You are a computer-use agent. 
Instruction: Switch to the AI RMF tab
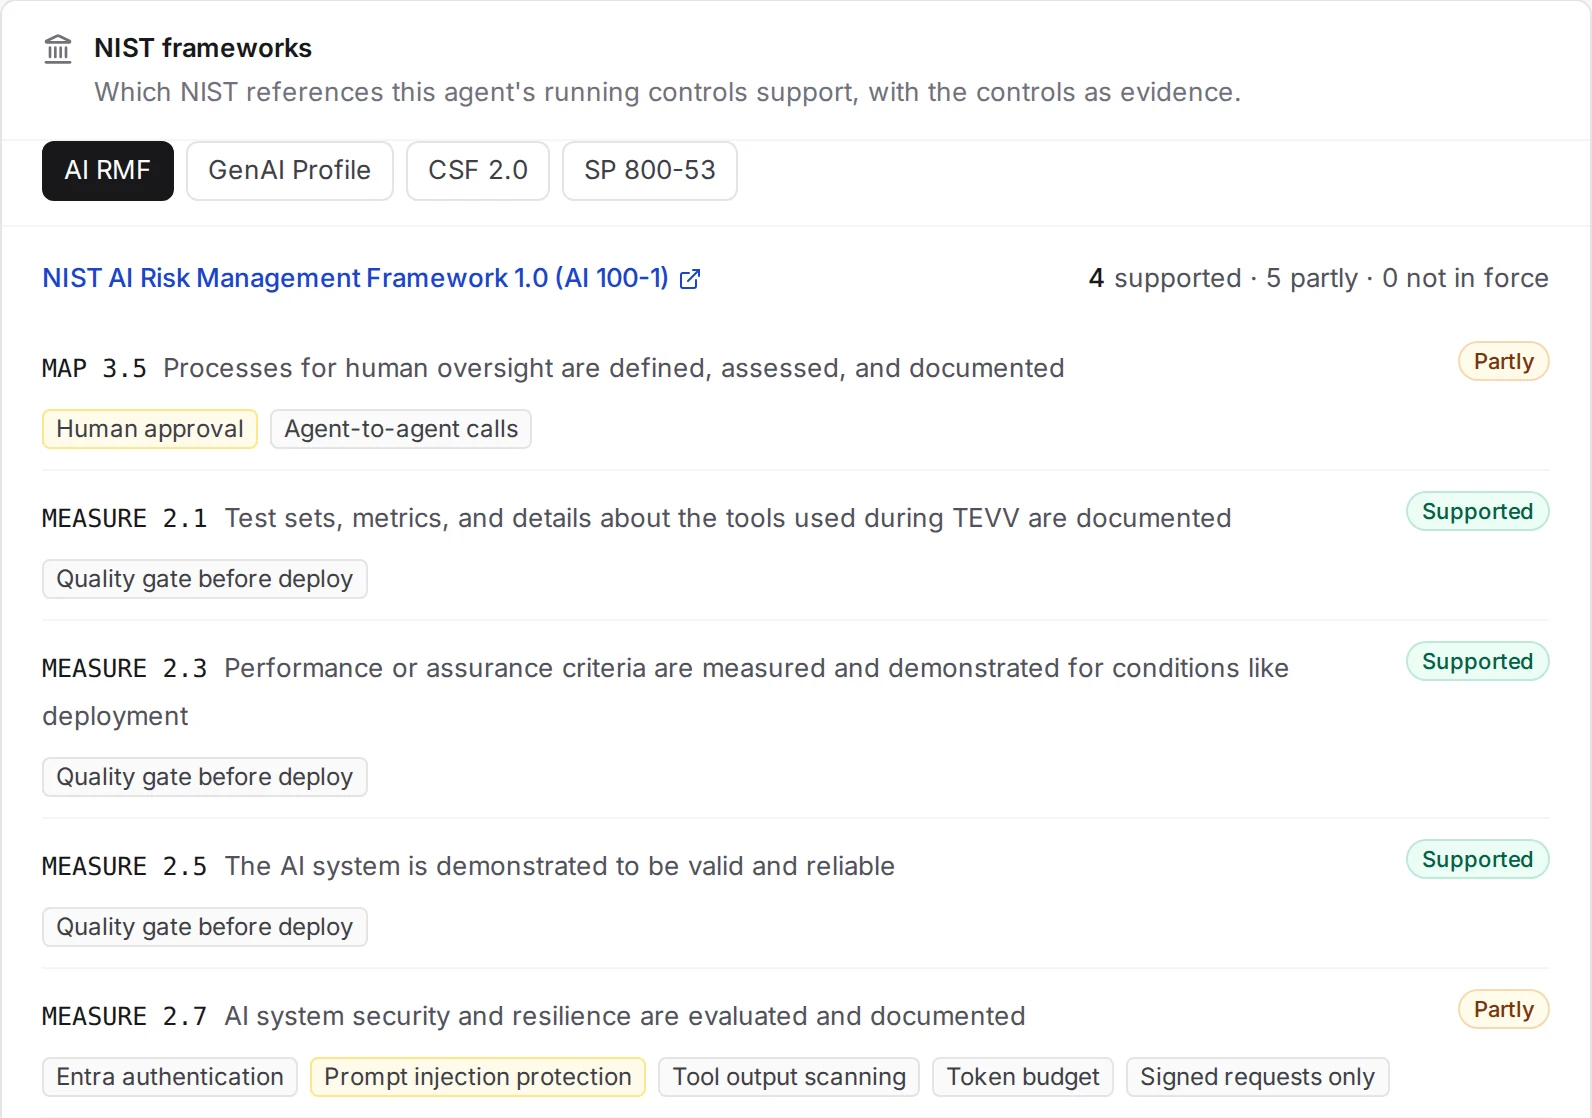click(x=108, y=171)
